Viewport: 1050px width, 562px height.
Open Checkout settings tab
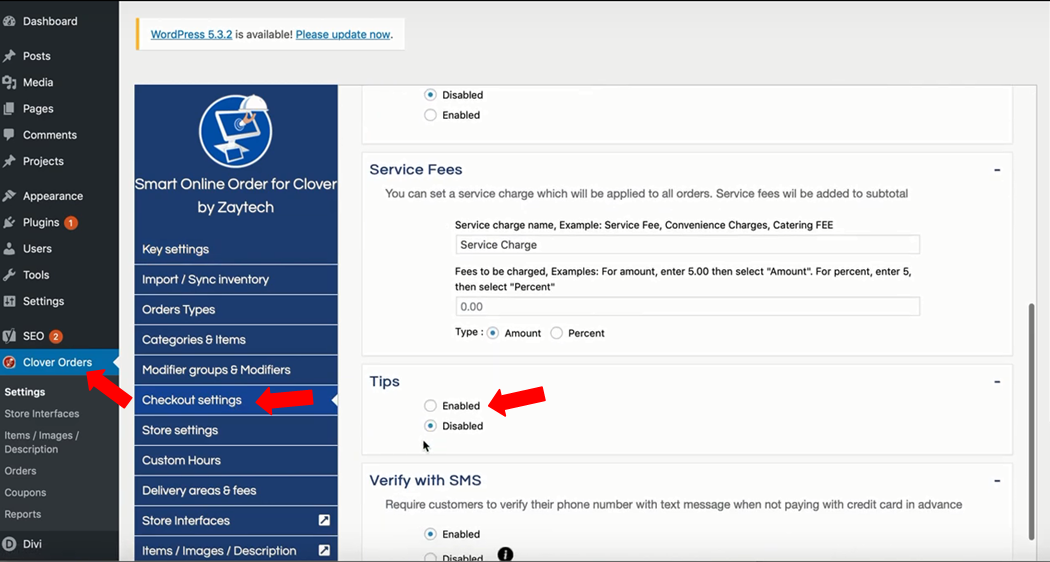[x=236, y=400]
